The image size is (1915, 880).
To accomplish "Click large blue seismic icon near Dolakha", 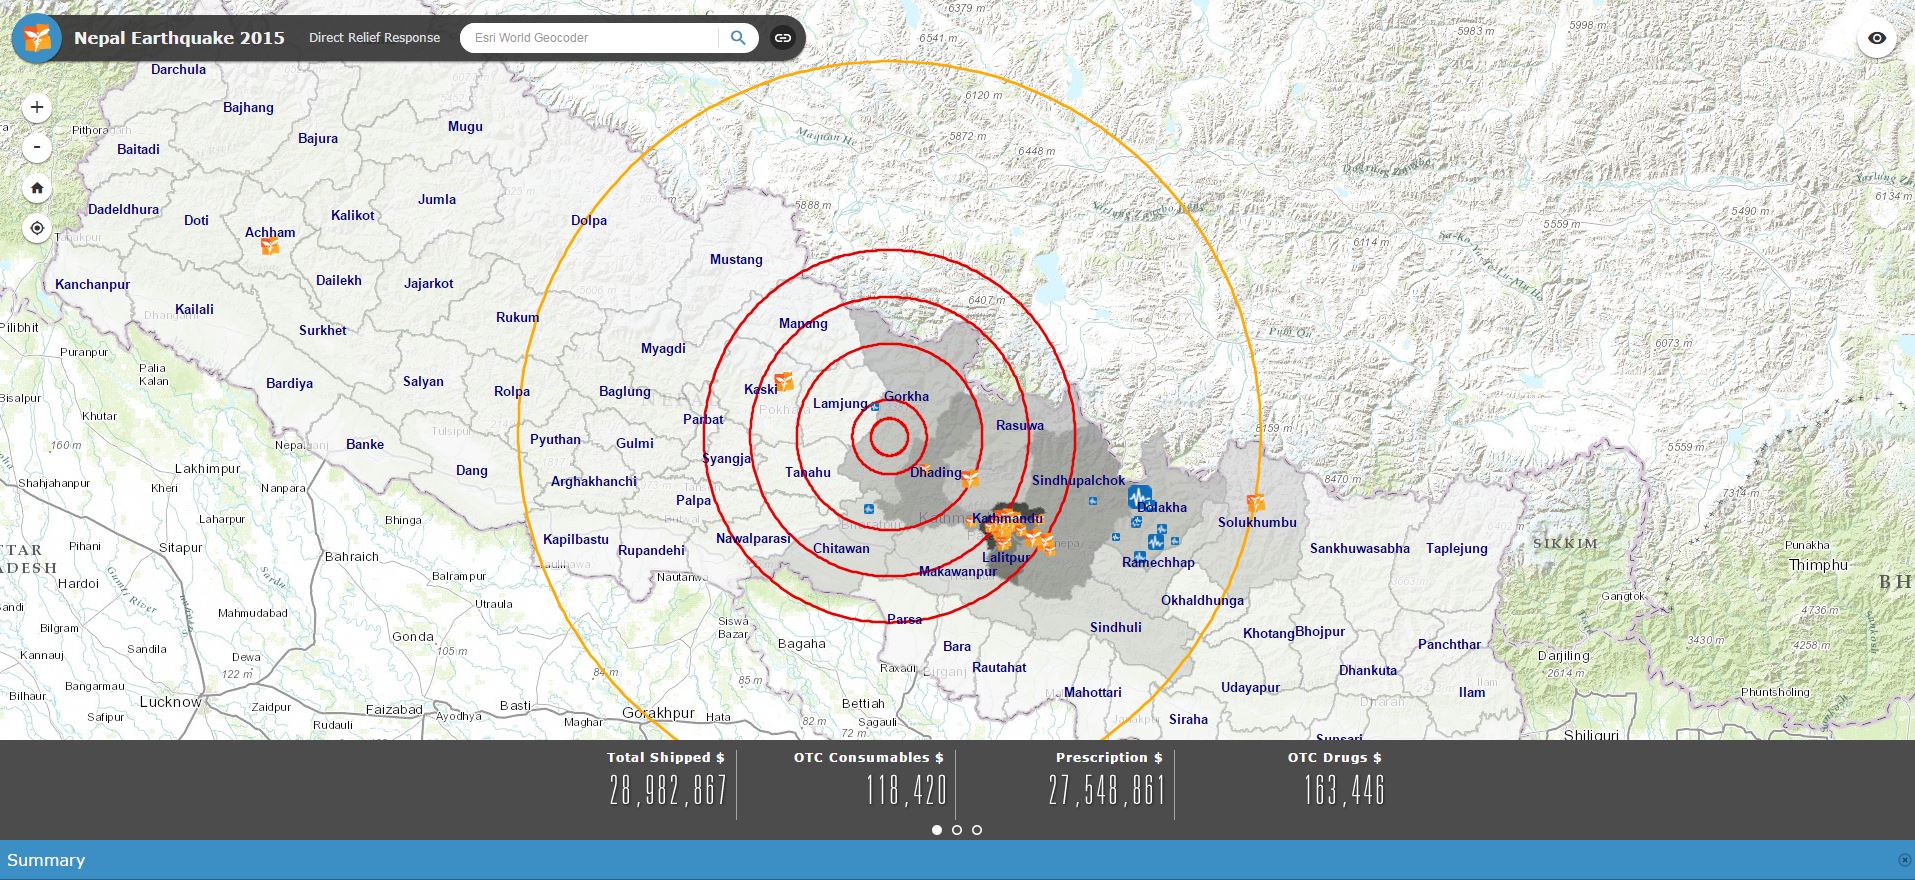I will [1139, 496].
